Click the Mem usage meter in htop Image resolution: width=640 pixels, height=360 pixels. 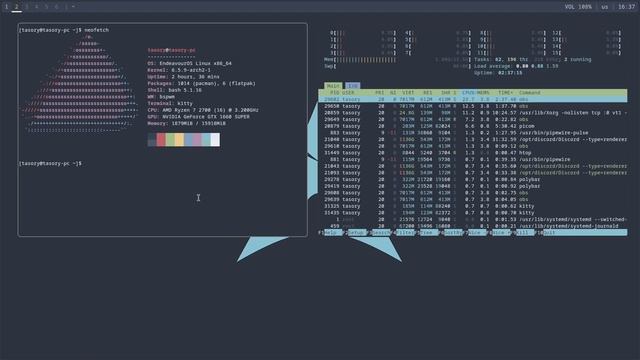click(397, 60)
